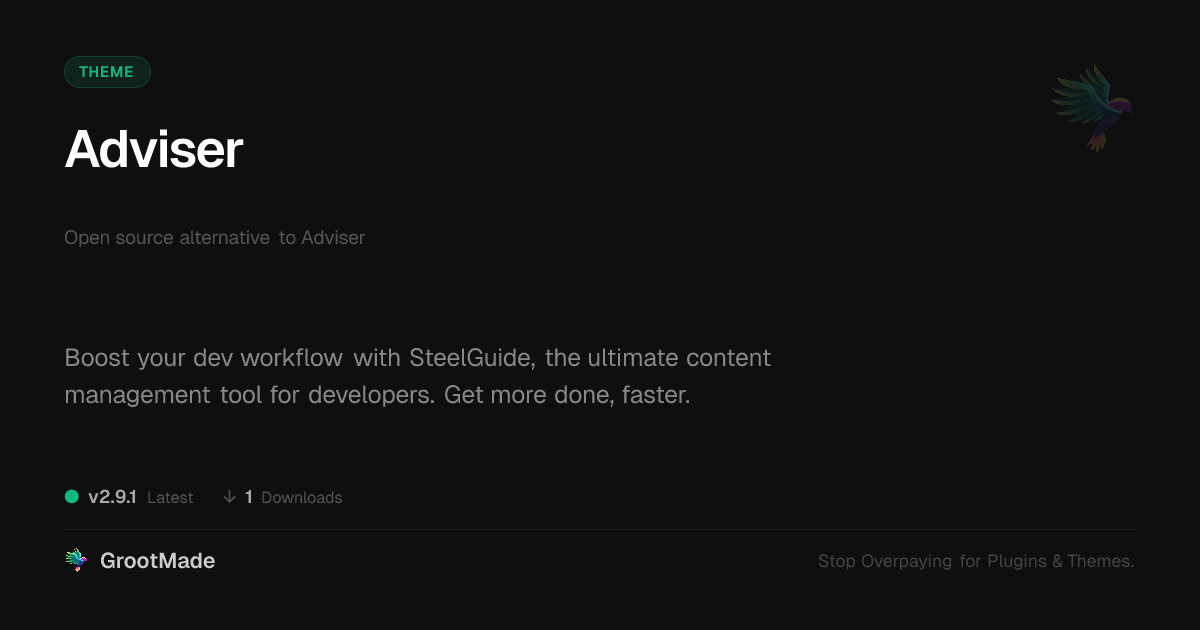Screen dimensions: 1200x630
Task: Click the v2.9.1 version number
Action: [x=112, y=497]
